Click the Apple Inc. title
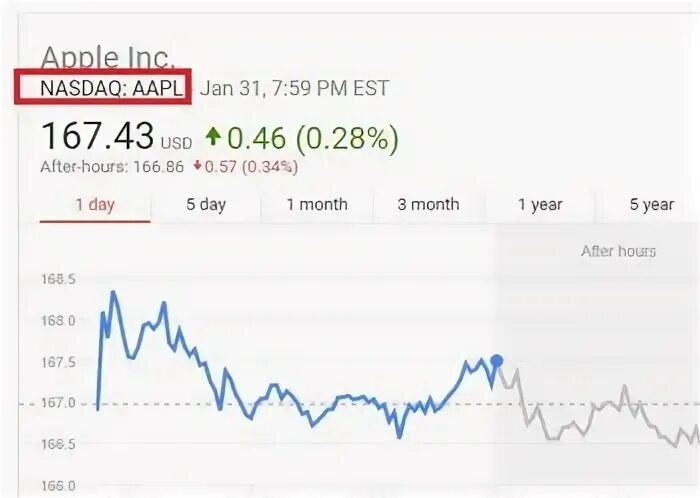Viewport: 700px width, 498px height. click(x=107, y=58)
